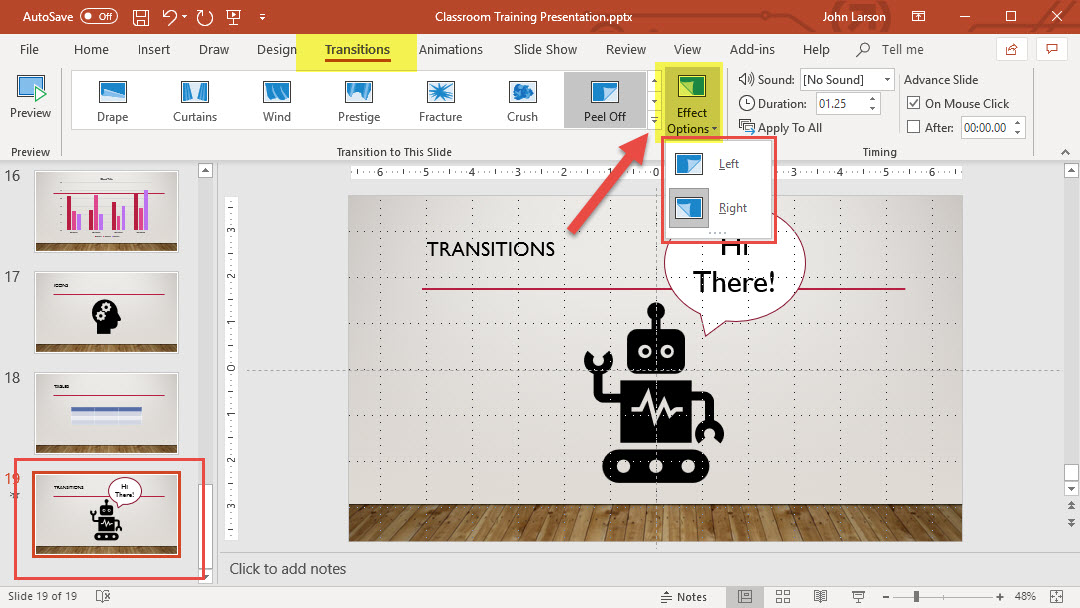1080x608 pixels.
Task: Select slide 17 thumbnail
Action: [106, 312]
